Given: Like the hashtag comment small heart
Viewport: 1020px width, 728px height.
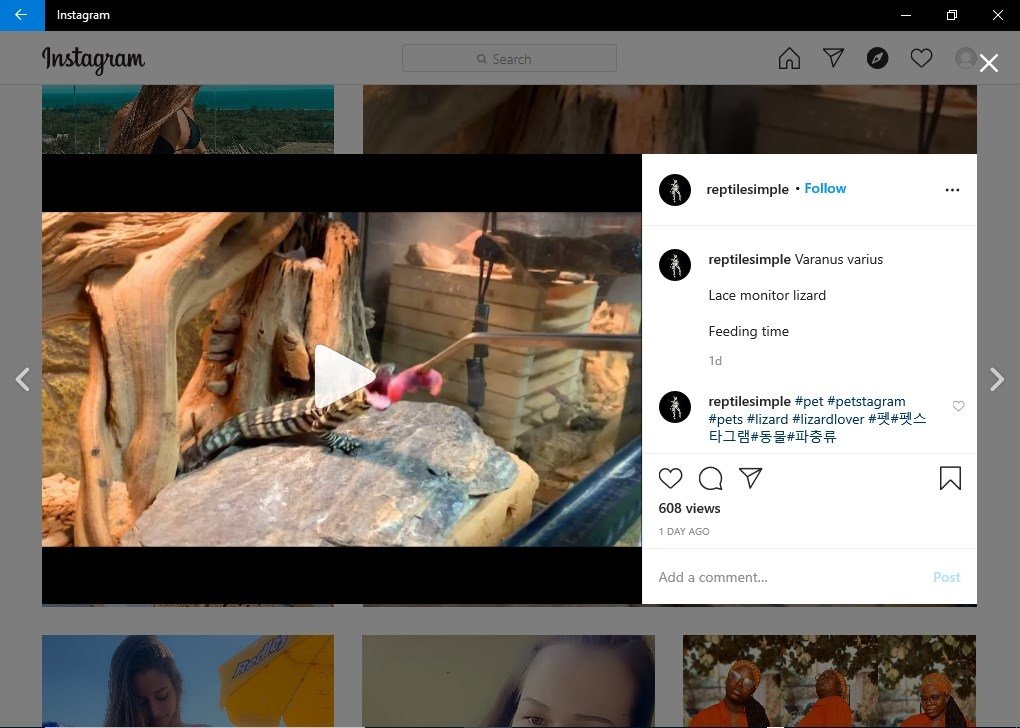Looking at the screenshot, I should (958, 406).
